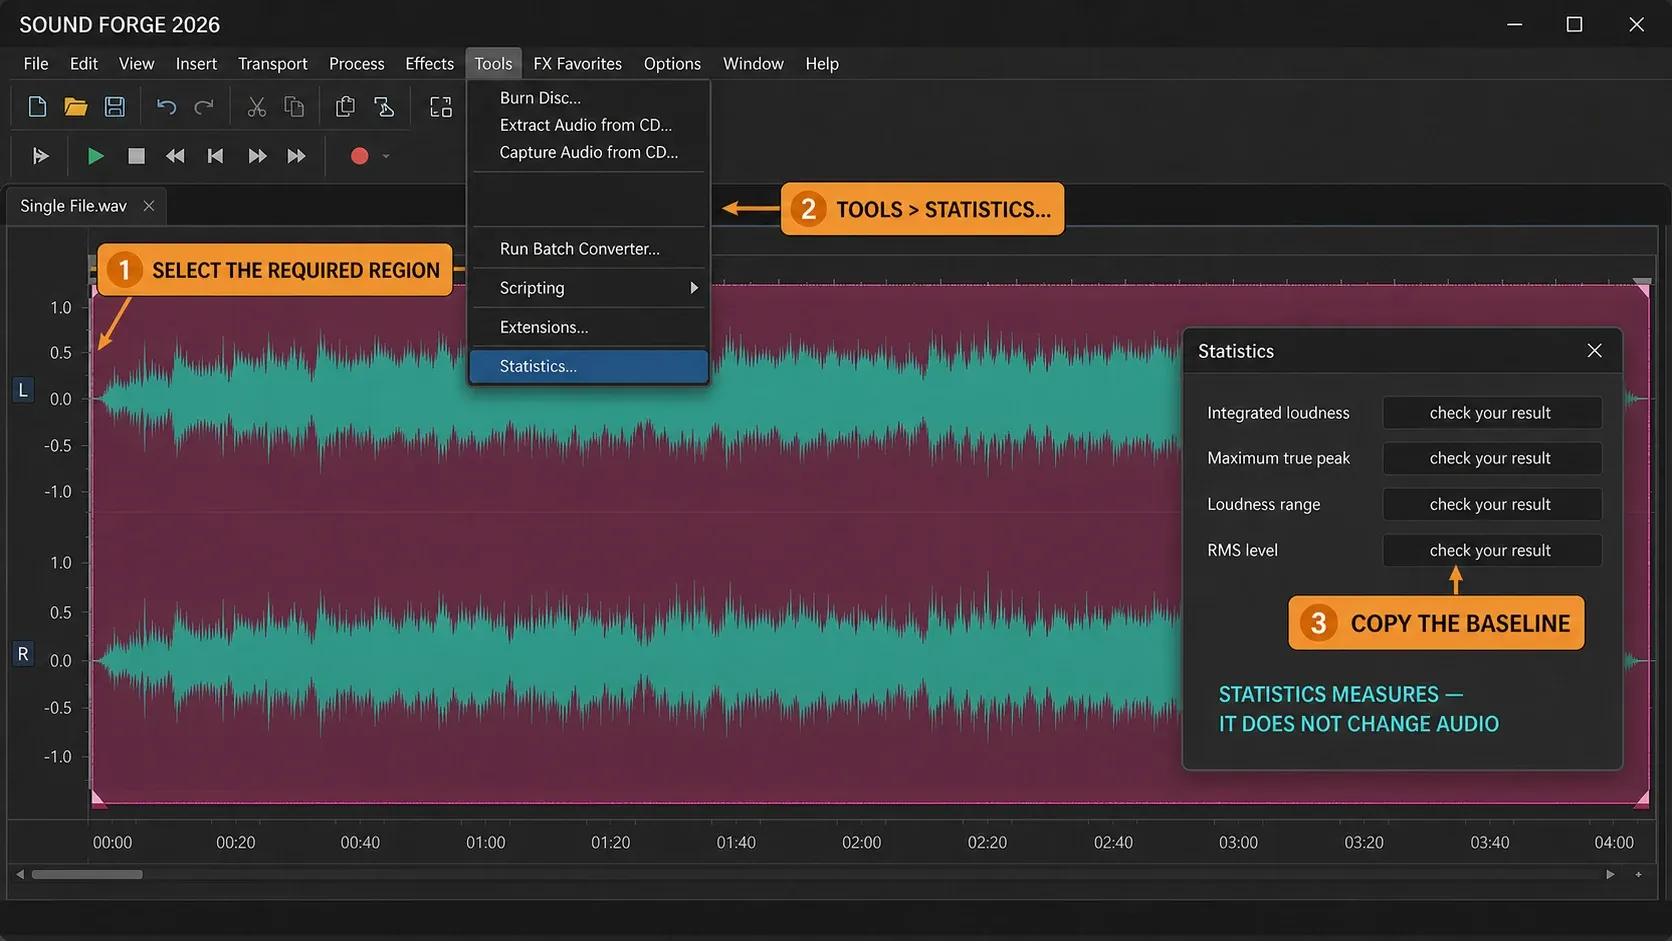Cut selection with scissors icon
This screenshot has width=1672, height=941.
[257, 106]
